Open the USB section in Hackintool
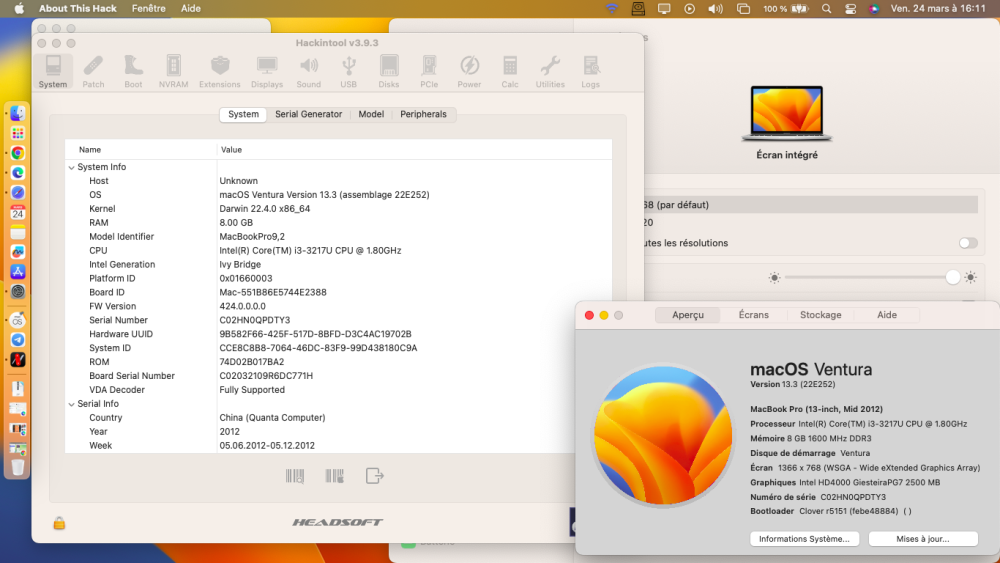The height and width of the screenshot is (563, 1000). 348,71
